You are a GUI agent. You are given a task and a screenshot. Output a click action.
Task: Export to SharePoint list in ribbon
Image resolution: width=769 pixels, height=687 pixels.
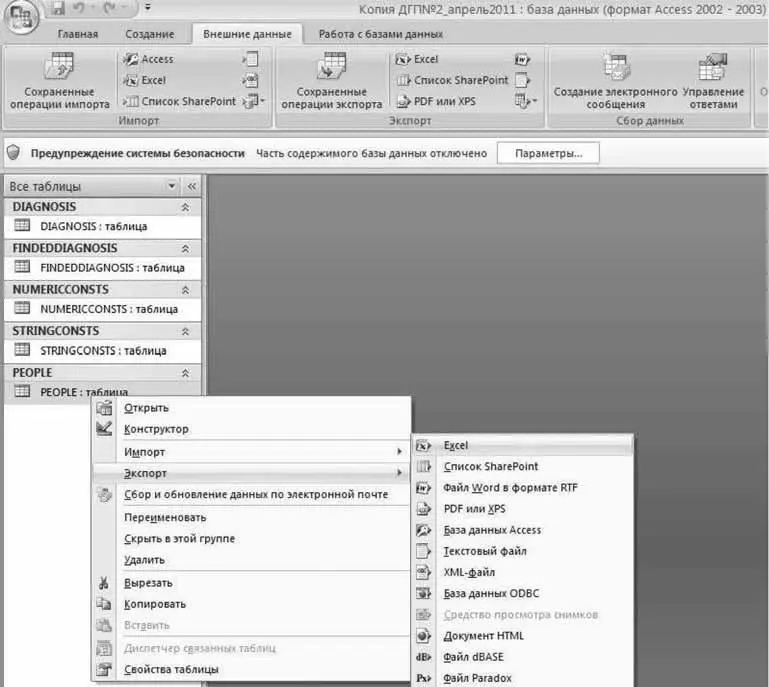pyautogui.click(x=452, y=80)
